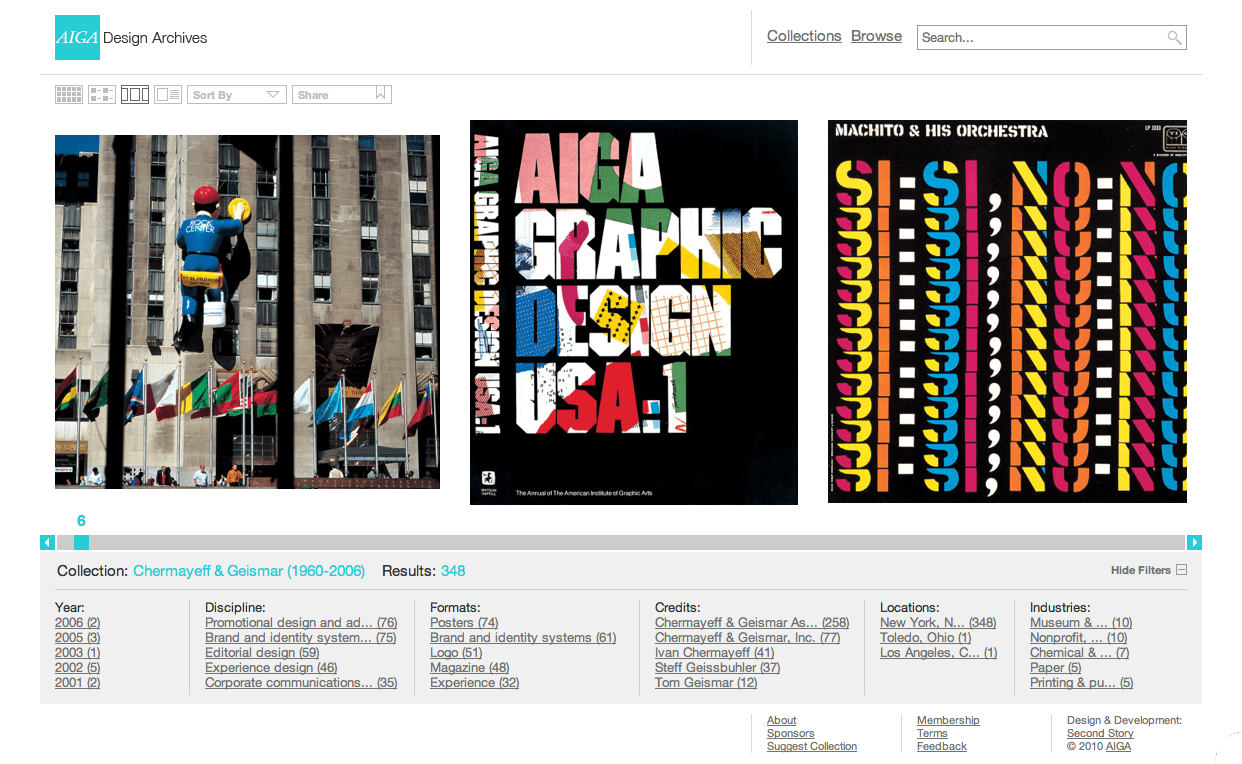Open the Terms footer link

932,733
